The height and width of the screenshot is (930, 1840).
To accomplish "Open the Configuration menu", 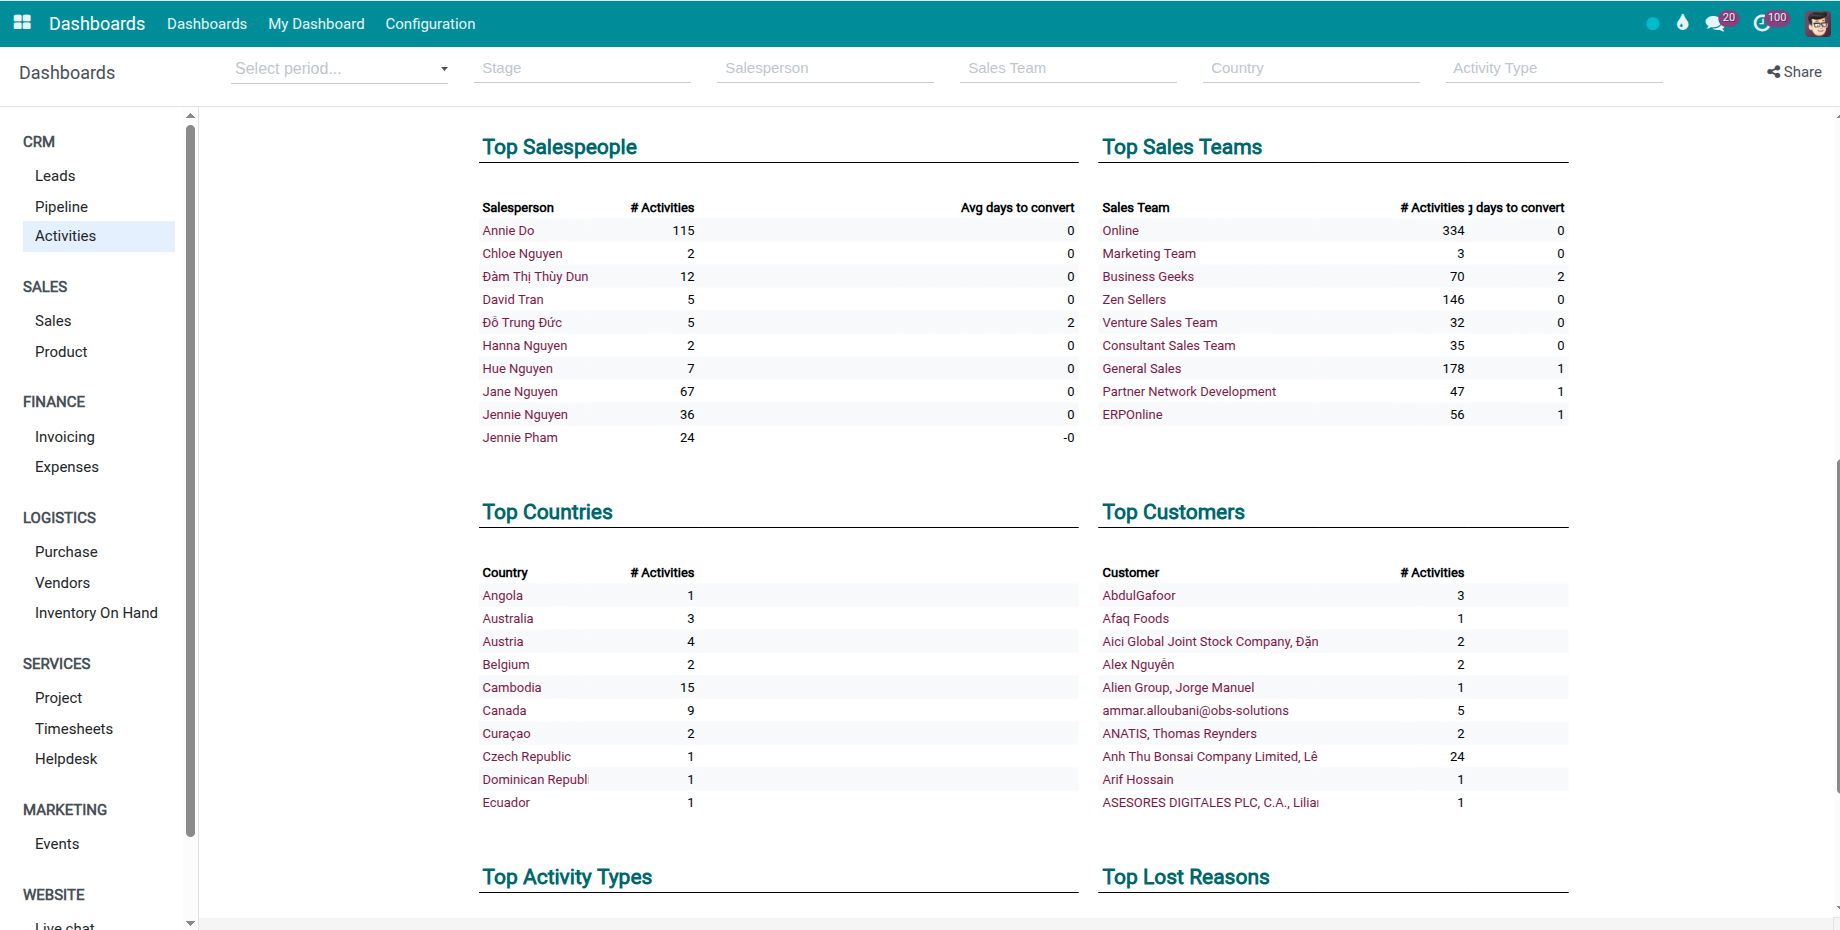I will [430, 23].
